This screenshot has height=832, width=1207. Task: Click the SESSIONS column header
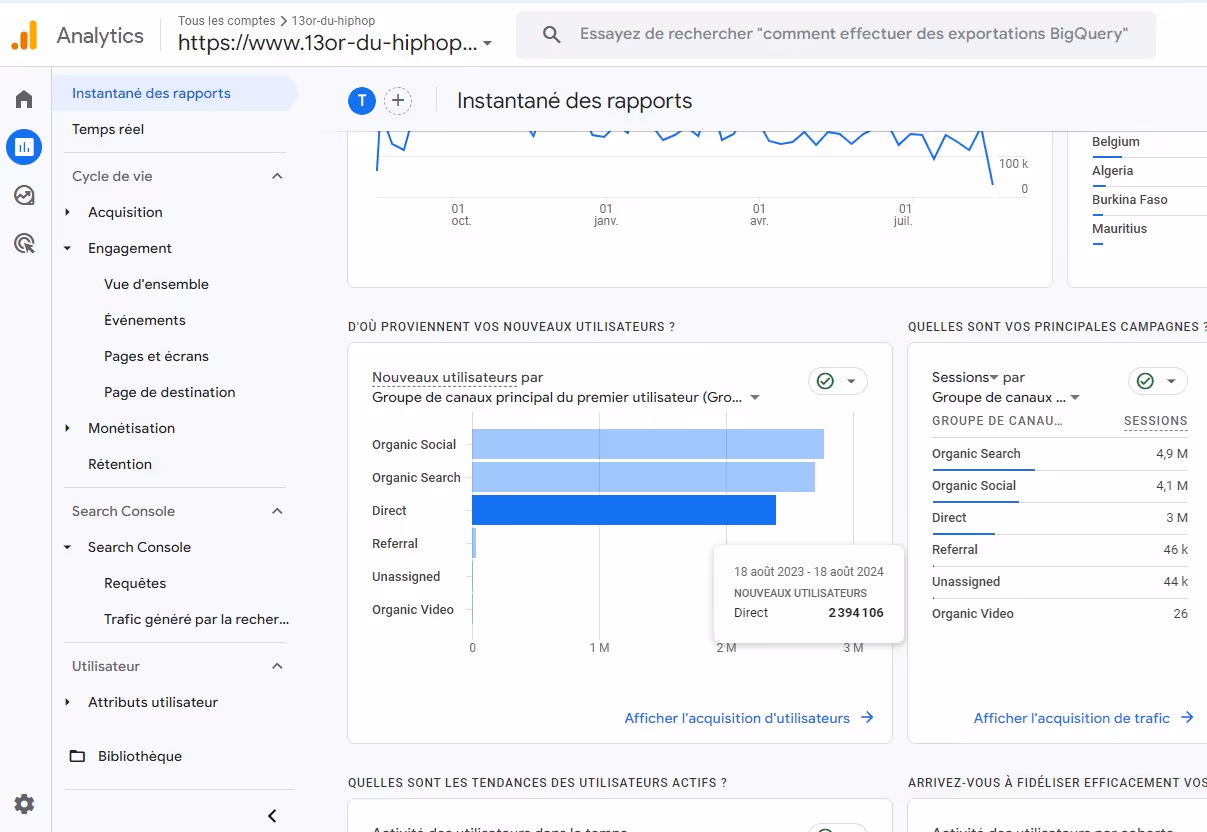pos(1155,421)
